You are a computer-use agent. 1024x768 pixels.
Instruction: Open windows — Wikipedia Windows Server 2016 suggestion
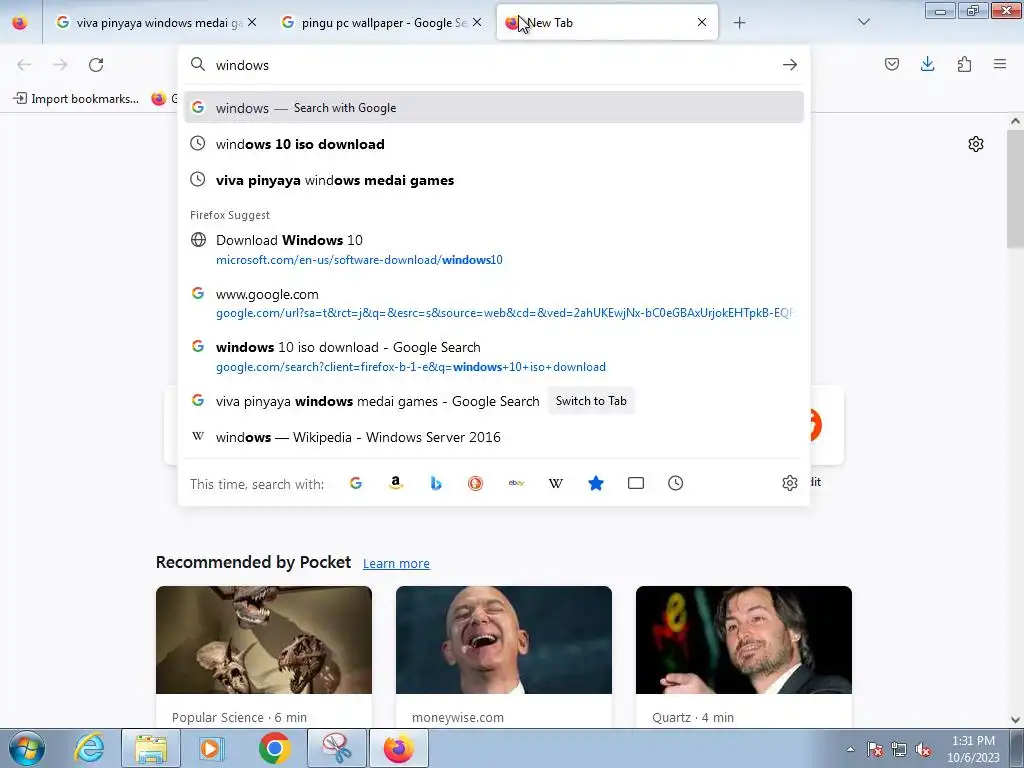(x=493, y=438)
